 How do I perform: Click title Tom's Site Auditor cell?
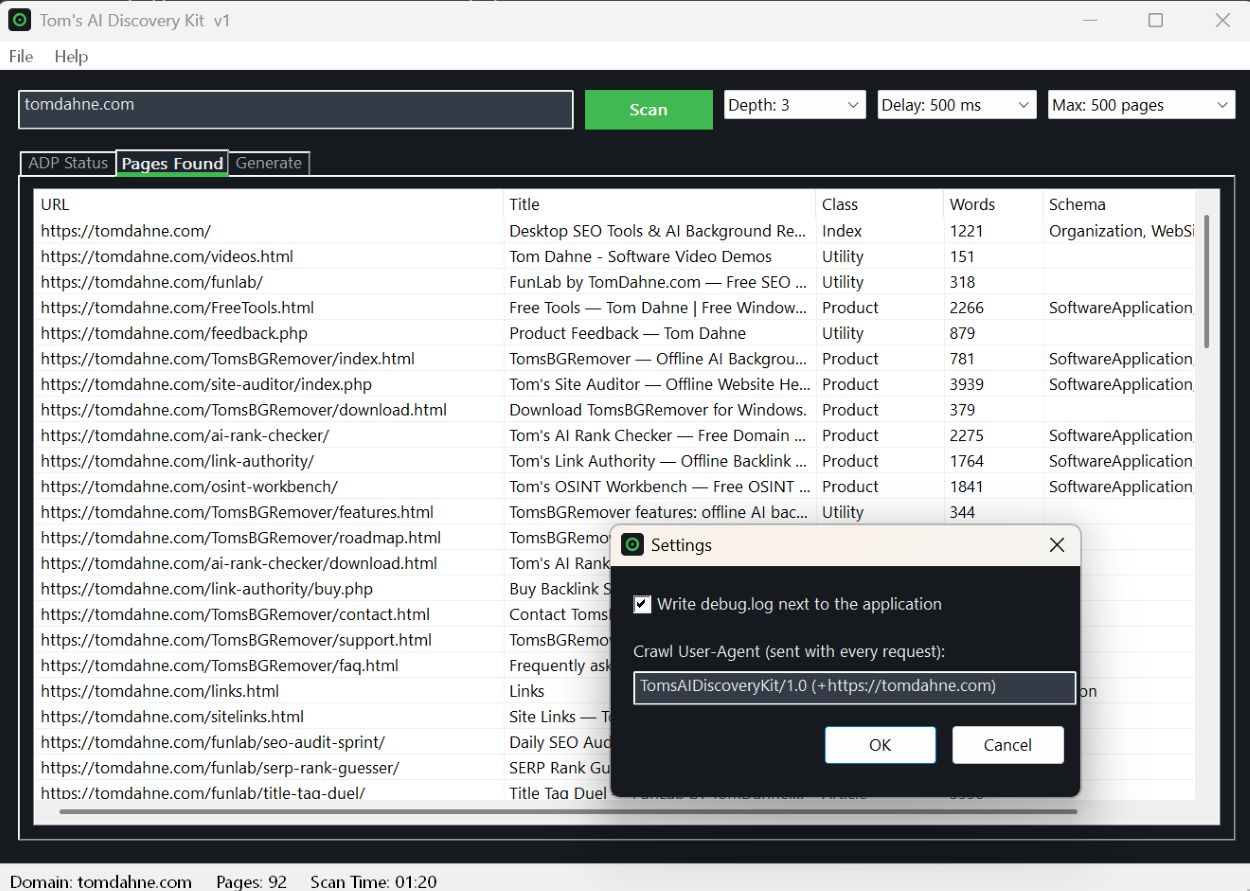(658, 385)
